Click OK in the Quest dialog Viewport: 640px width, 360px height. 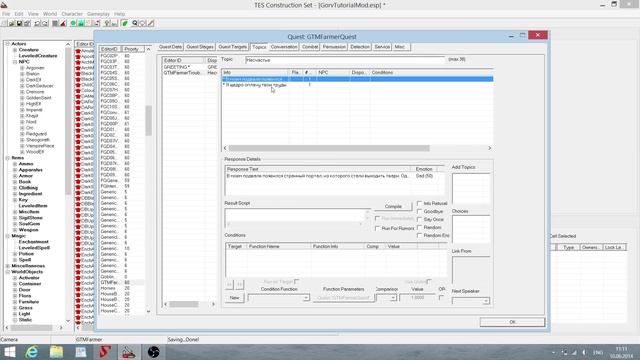[x=512, y=322]
